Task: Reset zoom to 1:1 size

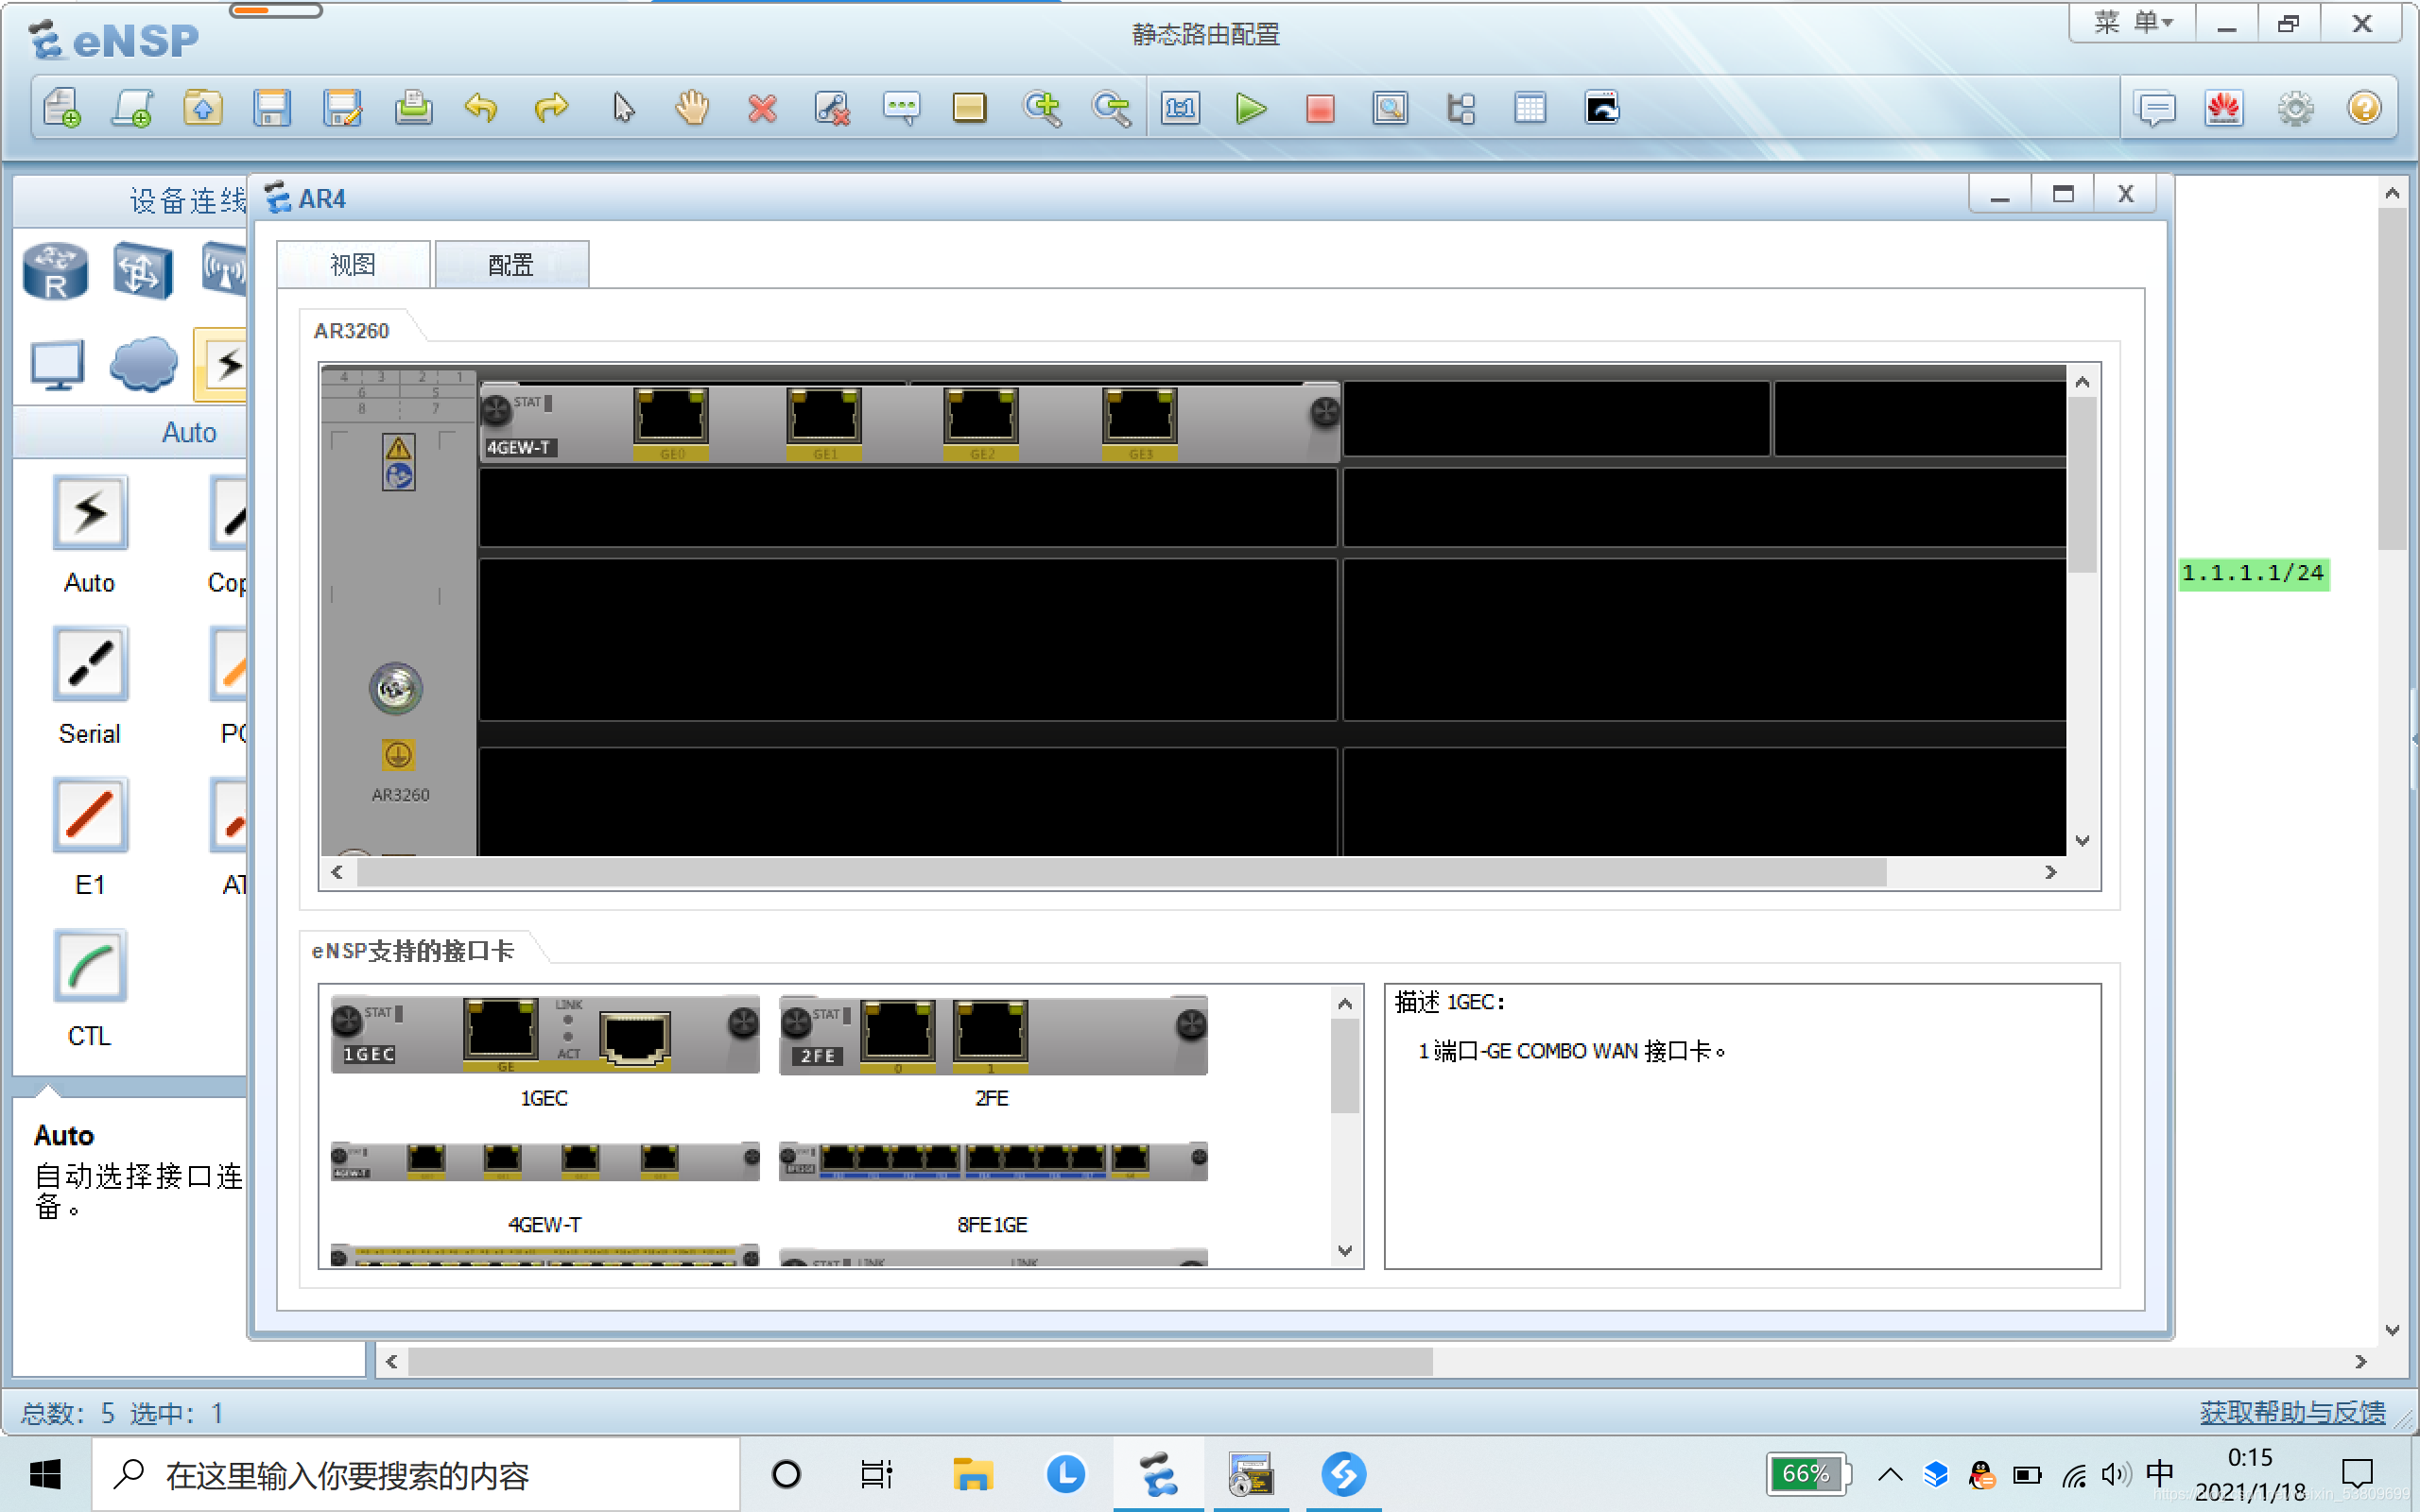Action: coord(1181,108)
